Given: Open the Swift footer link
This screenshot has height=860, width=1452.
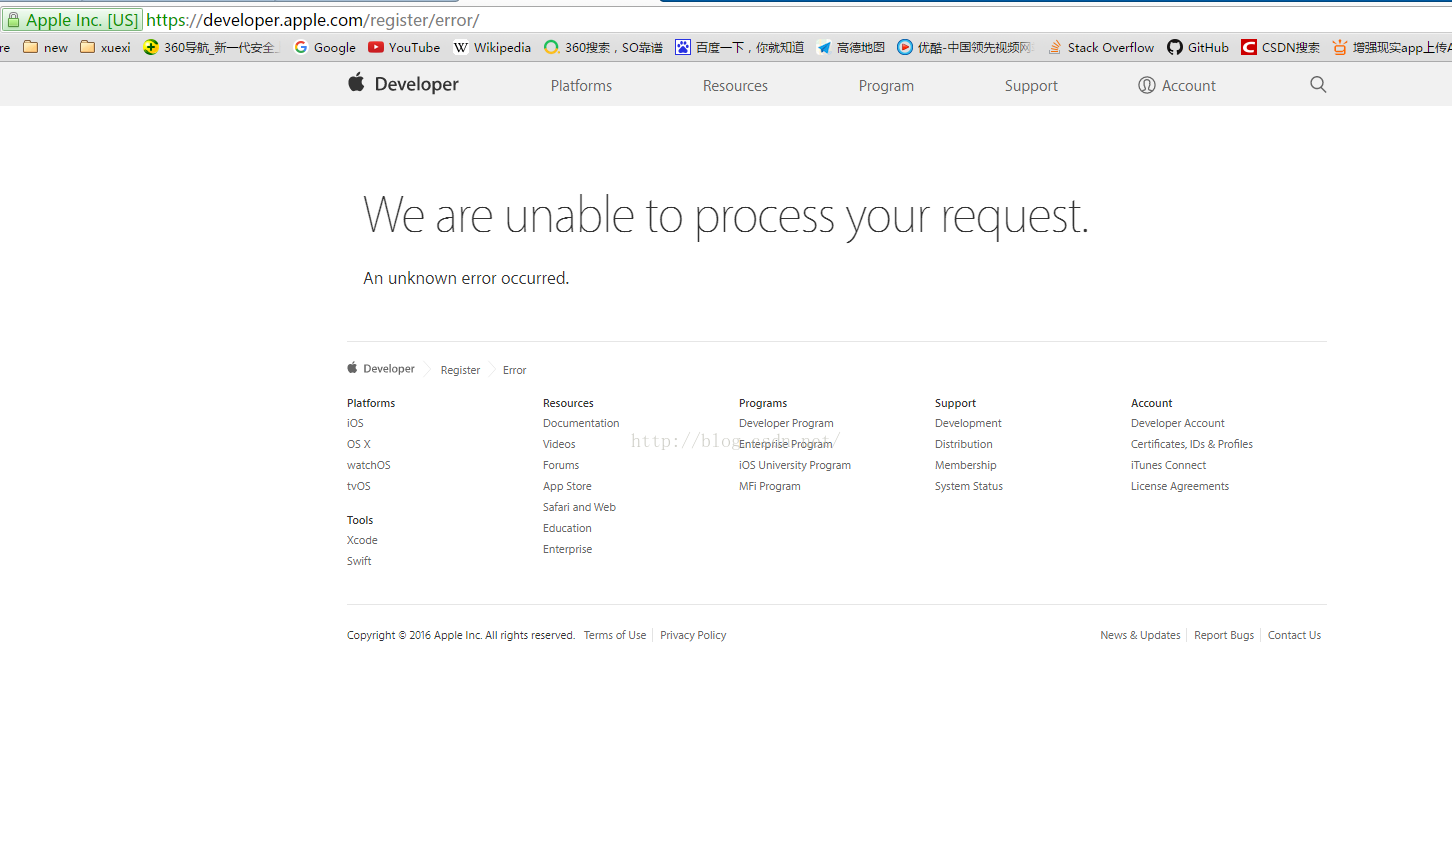Looking at the screenshot, I should pos(359,561).
